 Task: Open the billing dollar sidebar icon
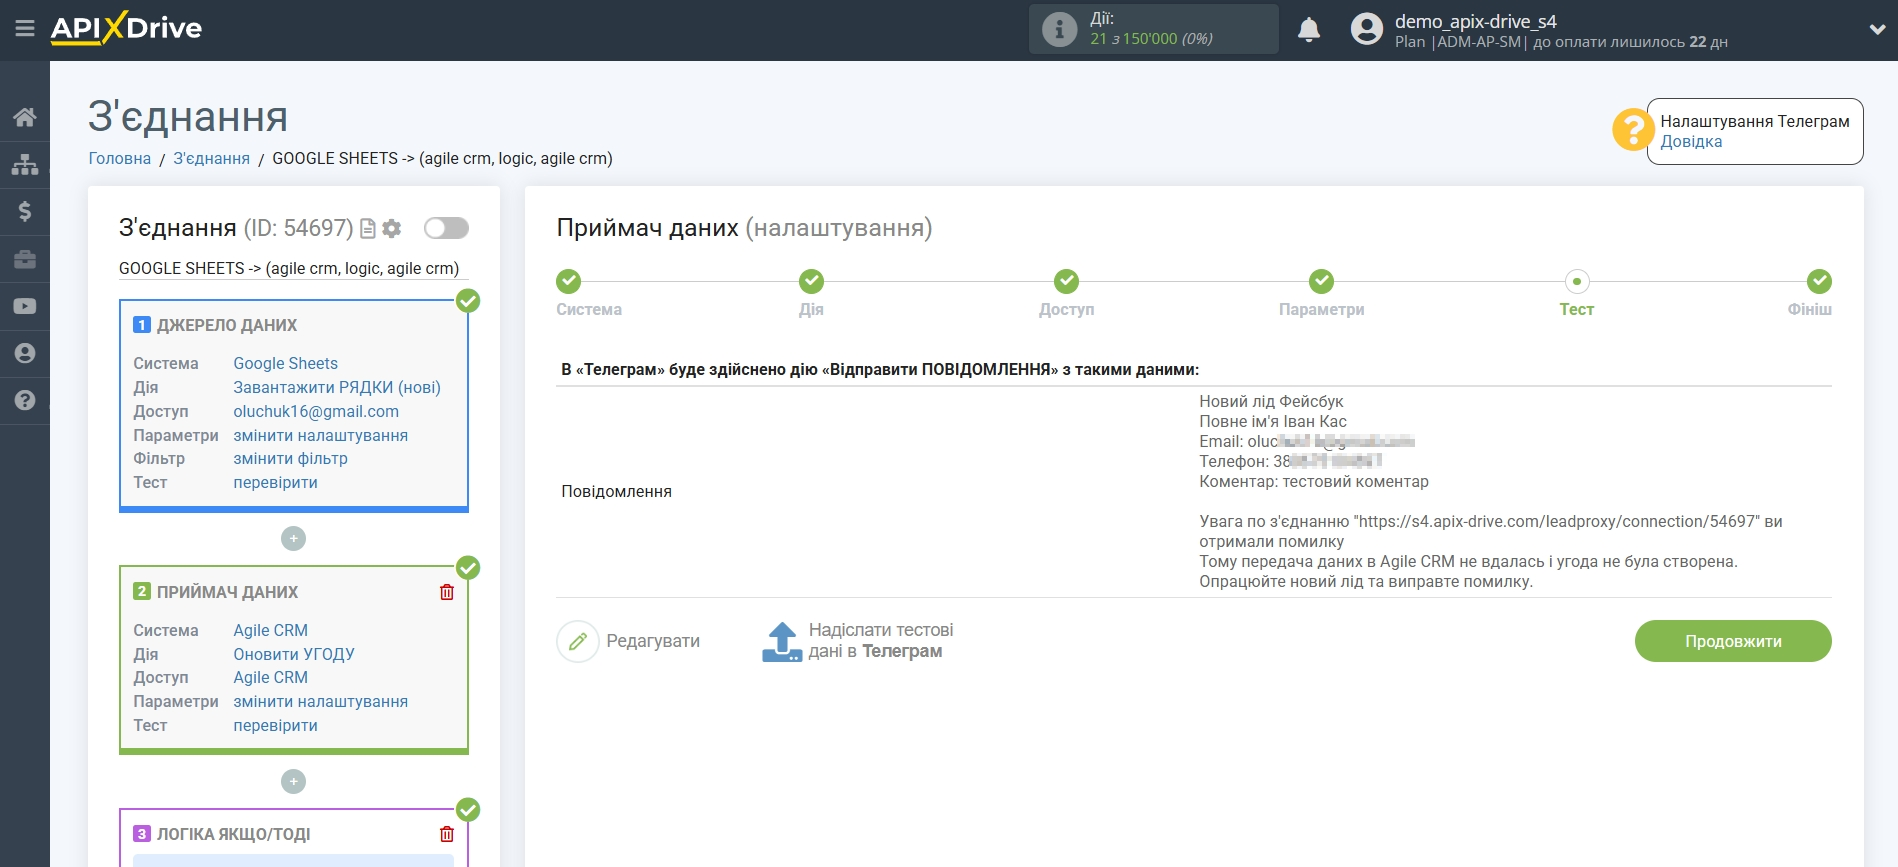[x=25, y=211]
